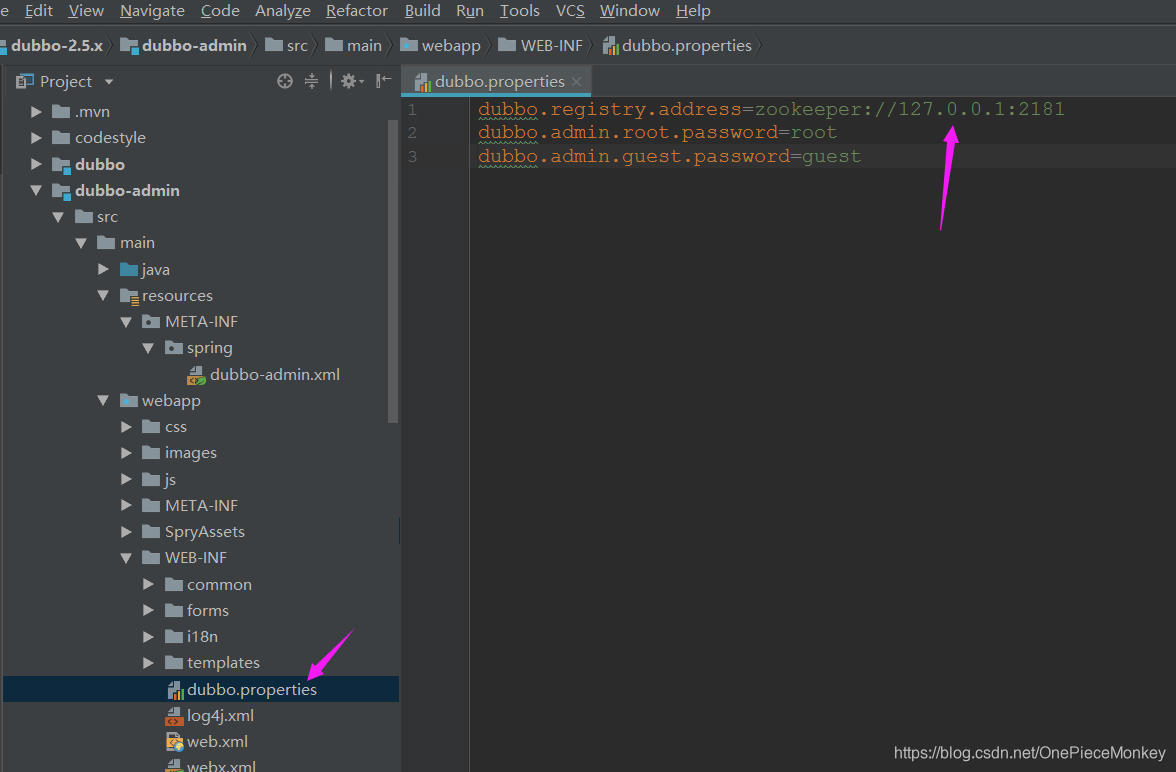Expand the images folder
1176x772 pixels.
[x=126, y=453]
